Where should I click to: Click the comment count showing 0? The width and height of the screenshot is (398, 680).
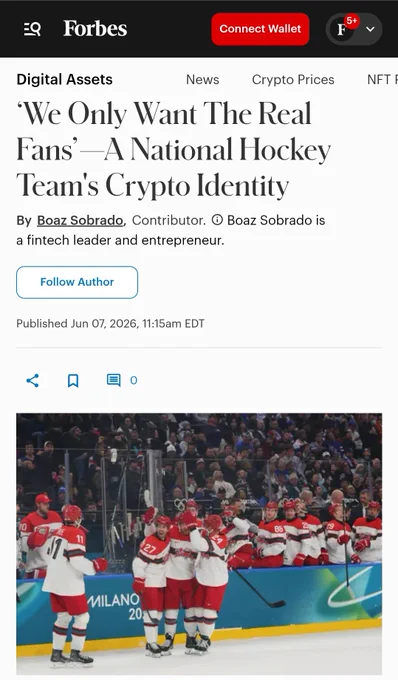[134, 380]
